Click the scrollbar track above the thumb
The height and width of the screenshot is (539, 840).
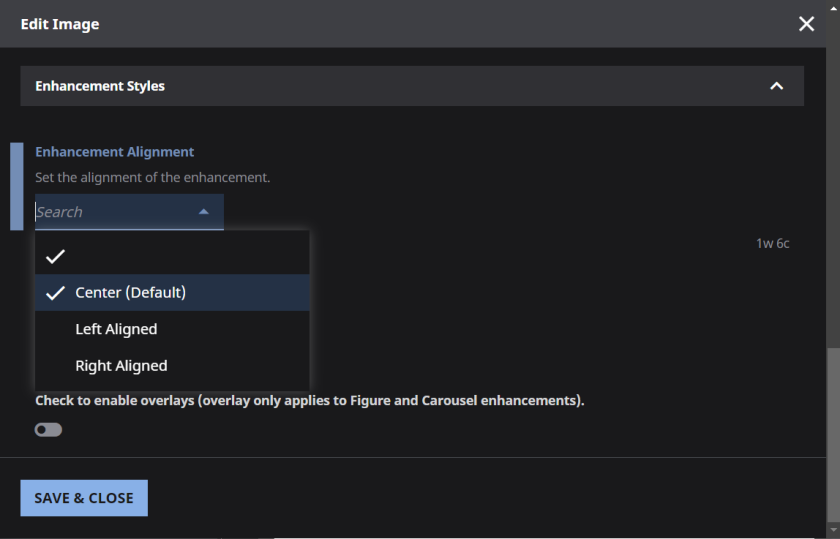point(834,200)
